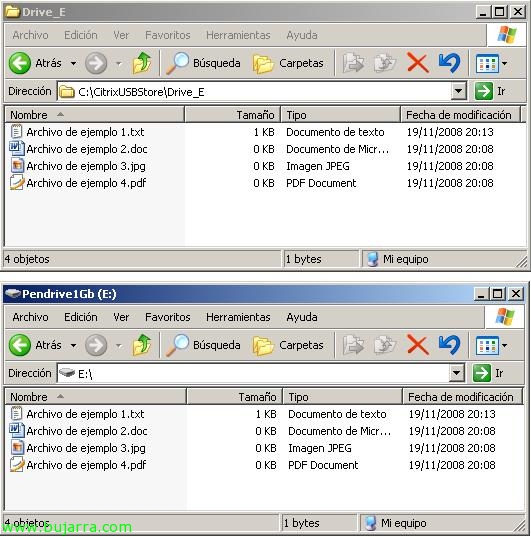The height and width of the screenshot is (537, 531).
Task: Click the blue Undo arrow in Drive_E toolbar
Action: [x=449, y=63]
